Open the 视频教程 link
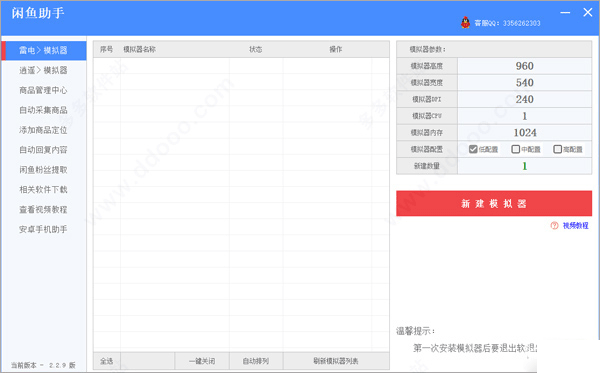The width and height of the screenshot is (600, 373). [x=576, y=226]
